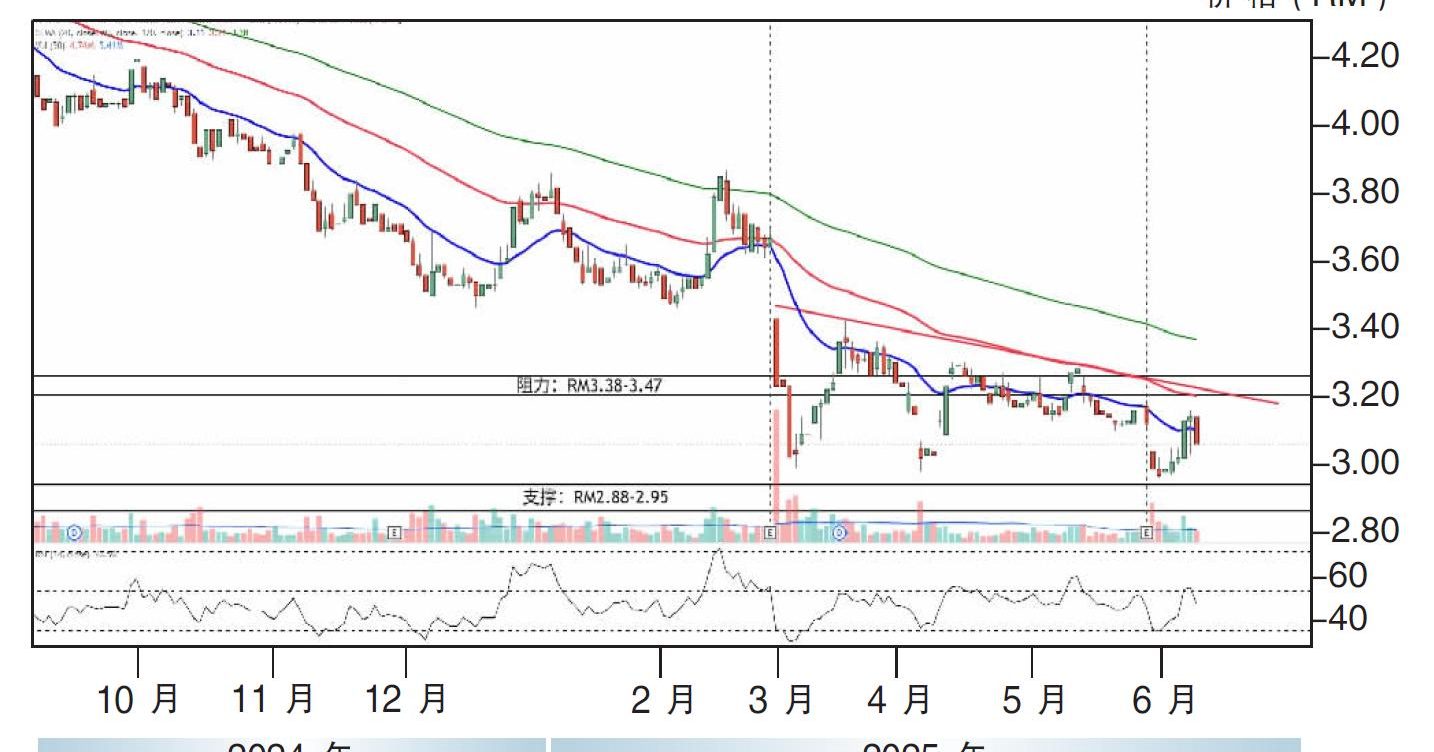
Task: Click the dividend D marker in mid-March
Action: pos(840,534)
